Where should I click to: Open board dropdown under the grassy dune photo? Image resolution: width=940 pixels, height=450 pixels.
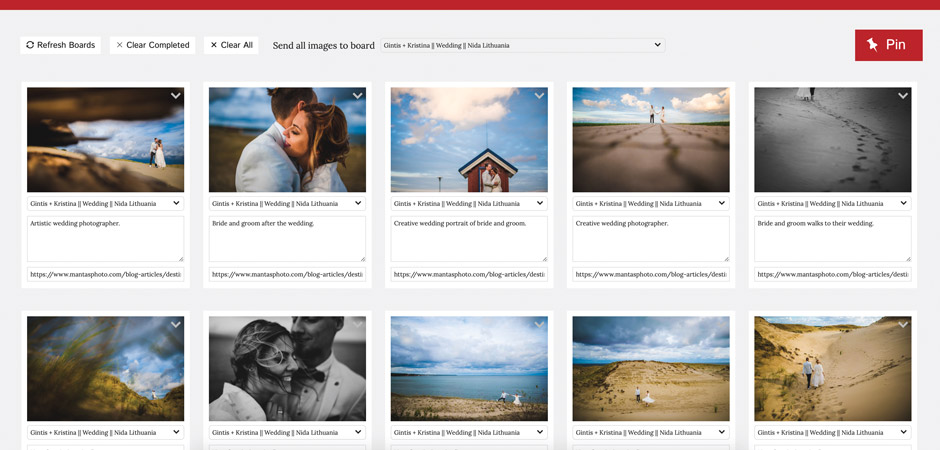pyautogui.click(x=106, y=433)
